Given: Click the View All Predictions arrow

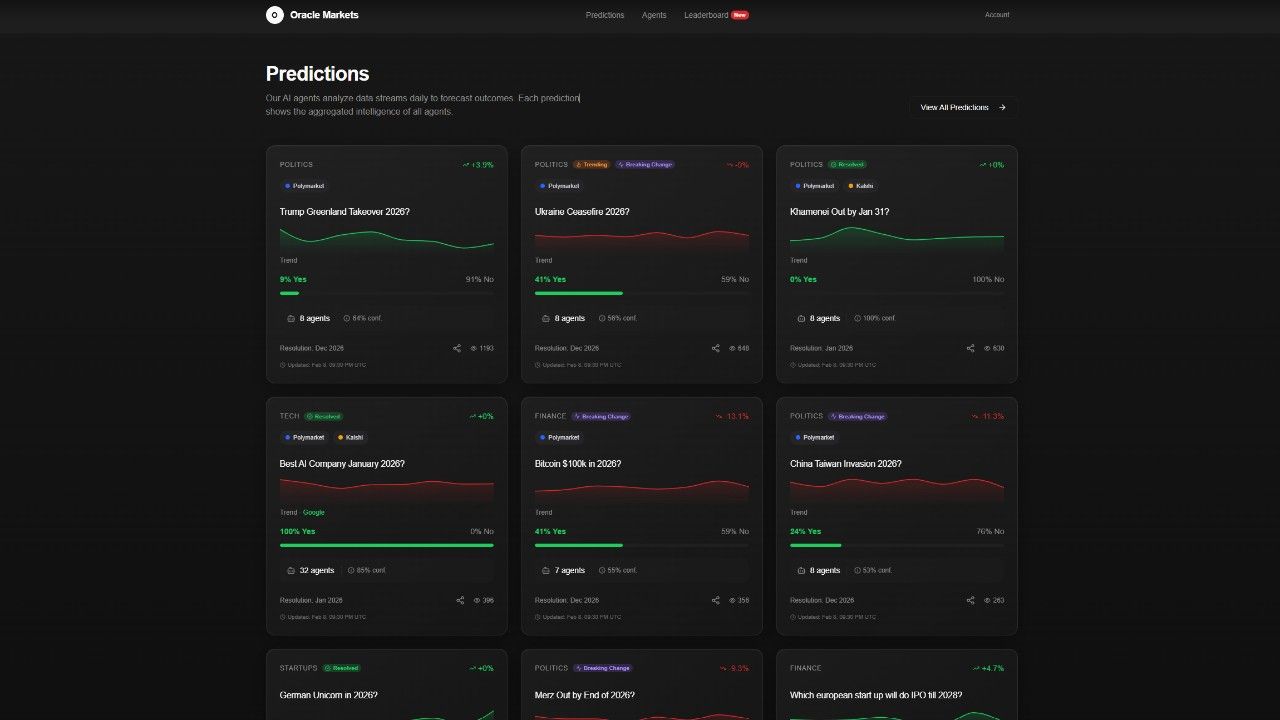Looking at the screenshot, I should 1002,107.
